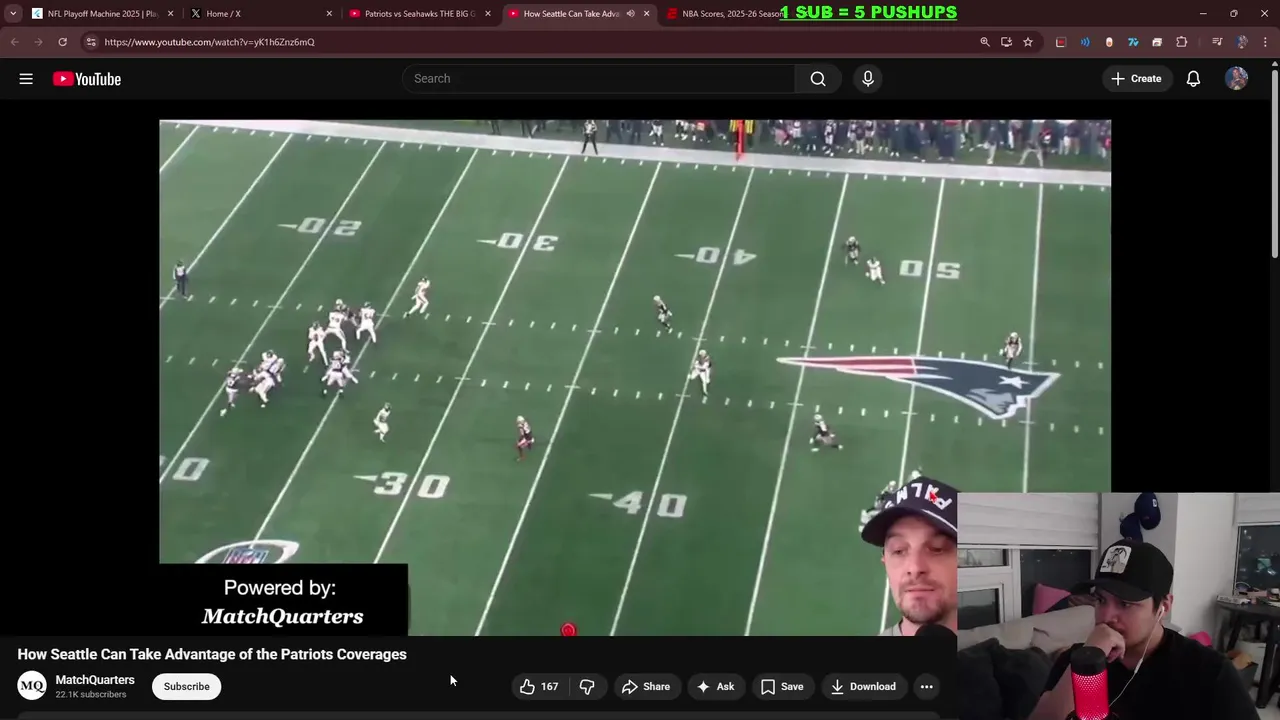The width and height of the screenshot is (1280, 720).
Task: Open the Chrome three-dot menu
Action: (1266, 42)
